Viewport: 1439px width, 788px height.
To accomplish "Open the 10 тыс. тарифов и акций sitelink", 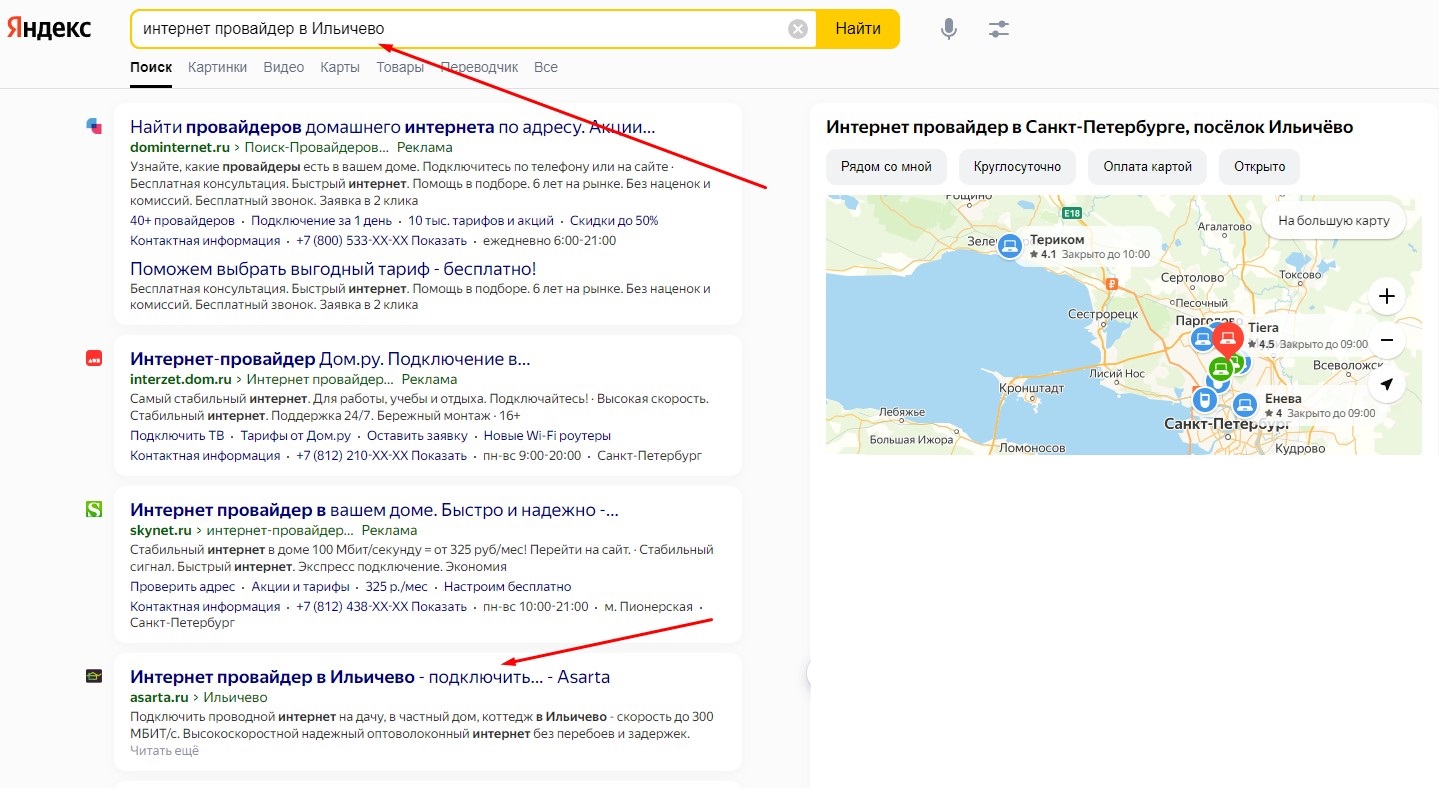I will point(480,220).
